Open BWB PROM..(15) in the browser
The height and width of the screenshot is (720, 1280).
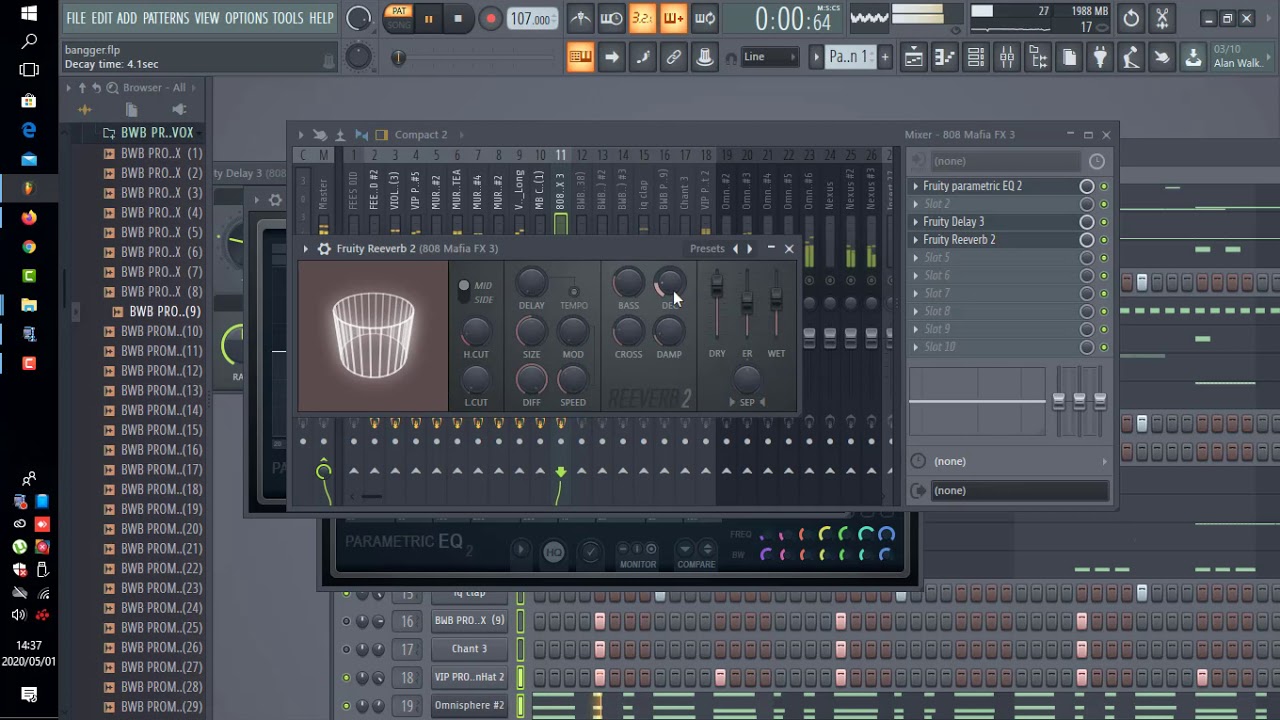point(161,430)
